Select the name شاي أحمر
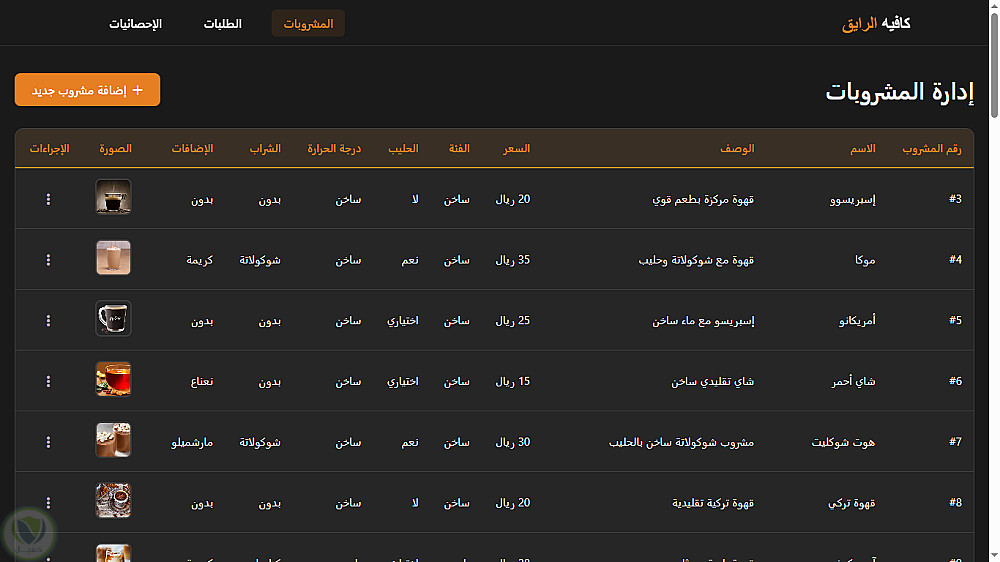The height and width of the screenshot is (562, 1000). pyautogui.click(x=853, y=381)
